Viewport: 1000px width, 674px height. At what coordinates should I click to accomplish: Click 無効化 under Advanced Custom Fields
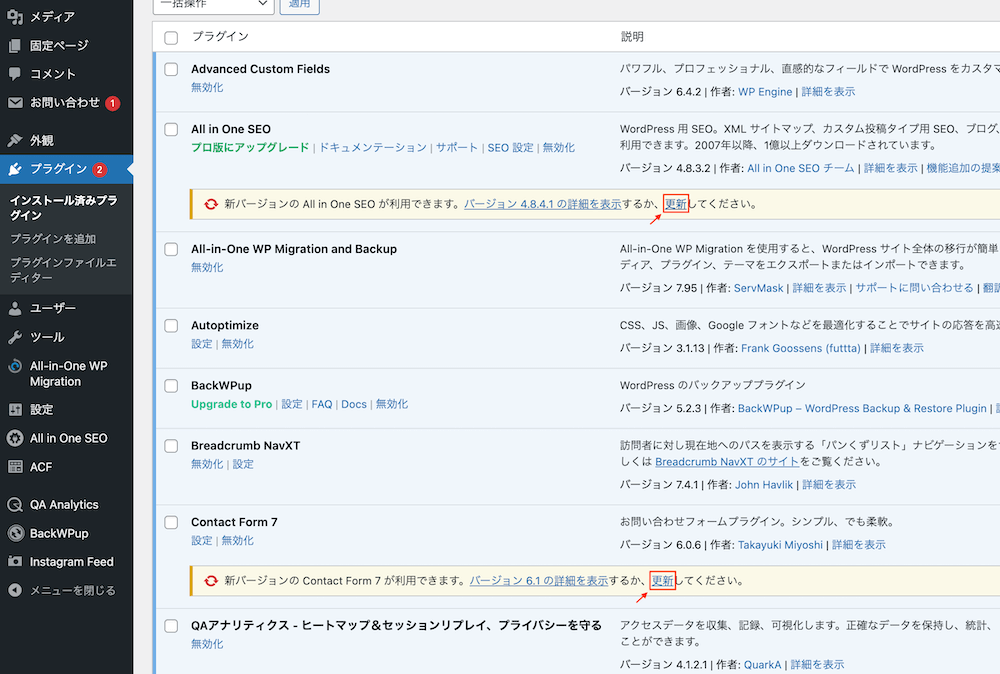207,88
